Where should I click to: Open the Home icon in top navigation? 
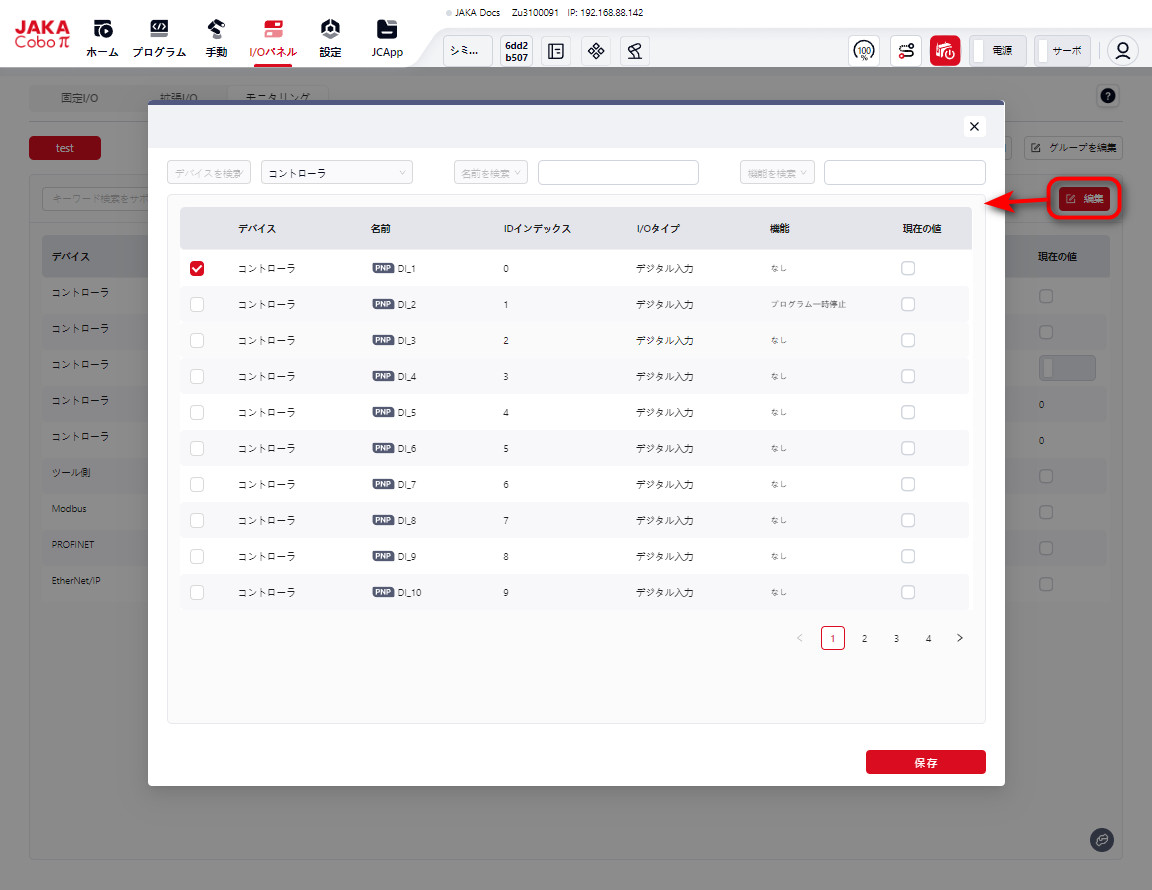click(102, 29)
